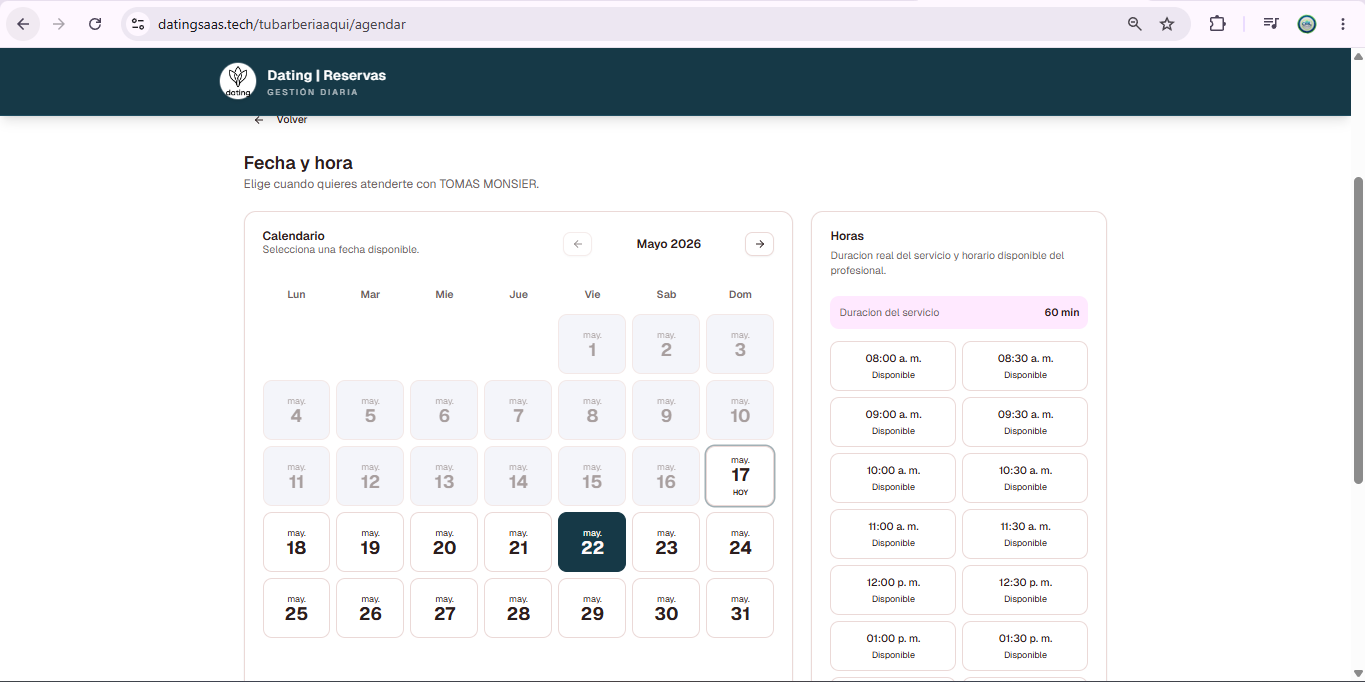Image resolution: width=1365 pixels, height=682 pixels.
Task: Open the media control icon in toolbar
Action: tap(1270, 24)
